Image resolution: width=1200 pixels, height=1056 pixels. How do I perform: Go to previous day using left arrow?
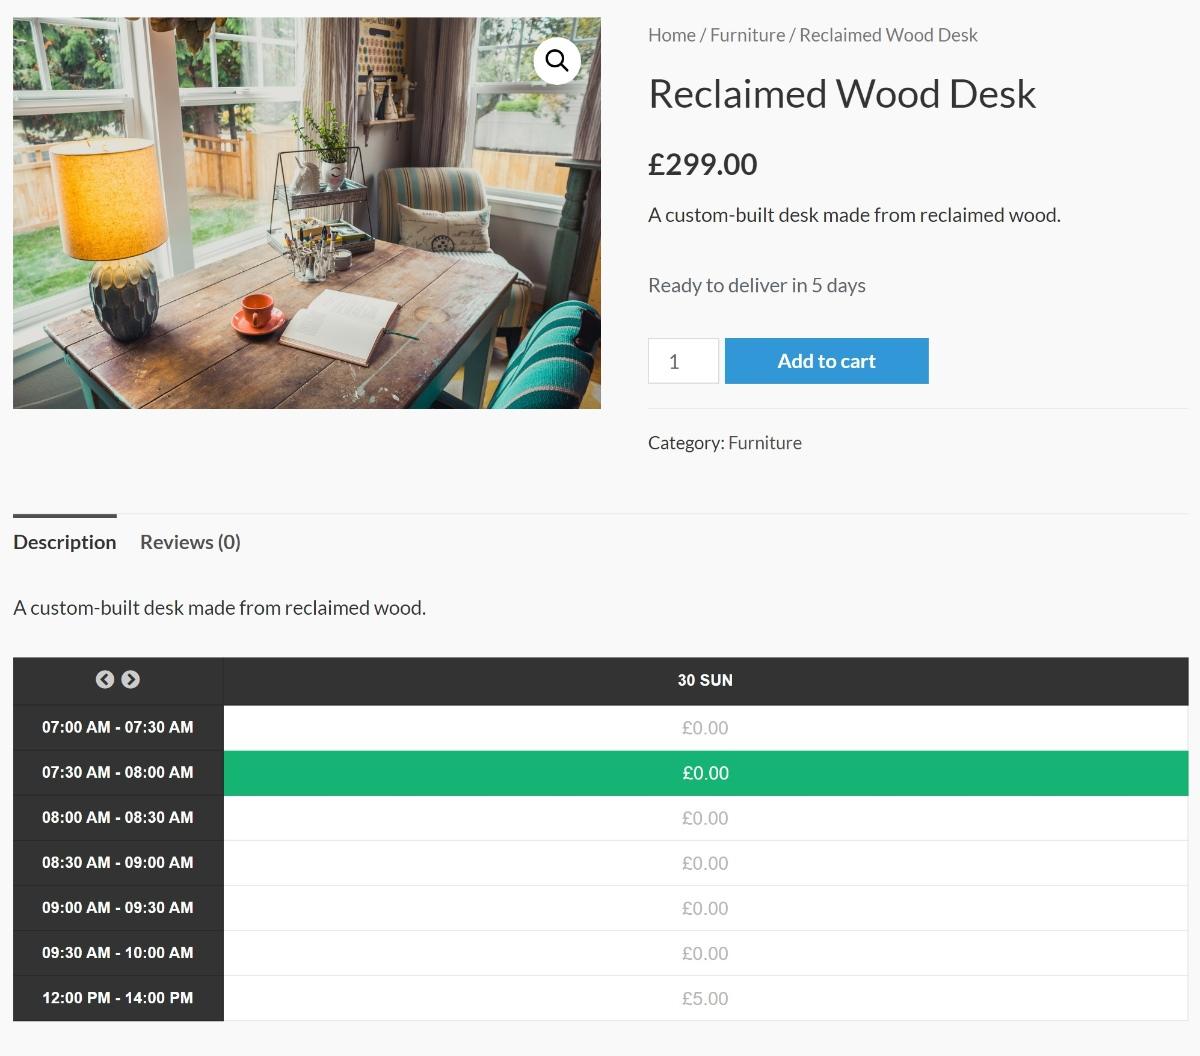coord(104,680)
